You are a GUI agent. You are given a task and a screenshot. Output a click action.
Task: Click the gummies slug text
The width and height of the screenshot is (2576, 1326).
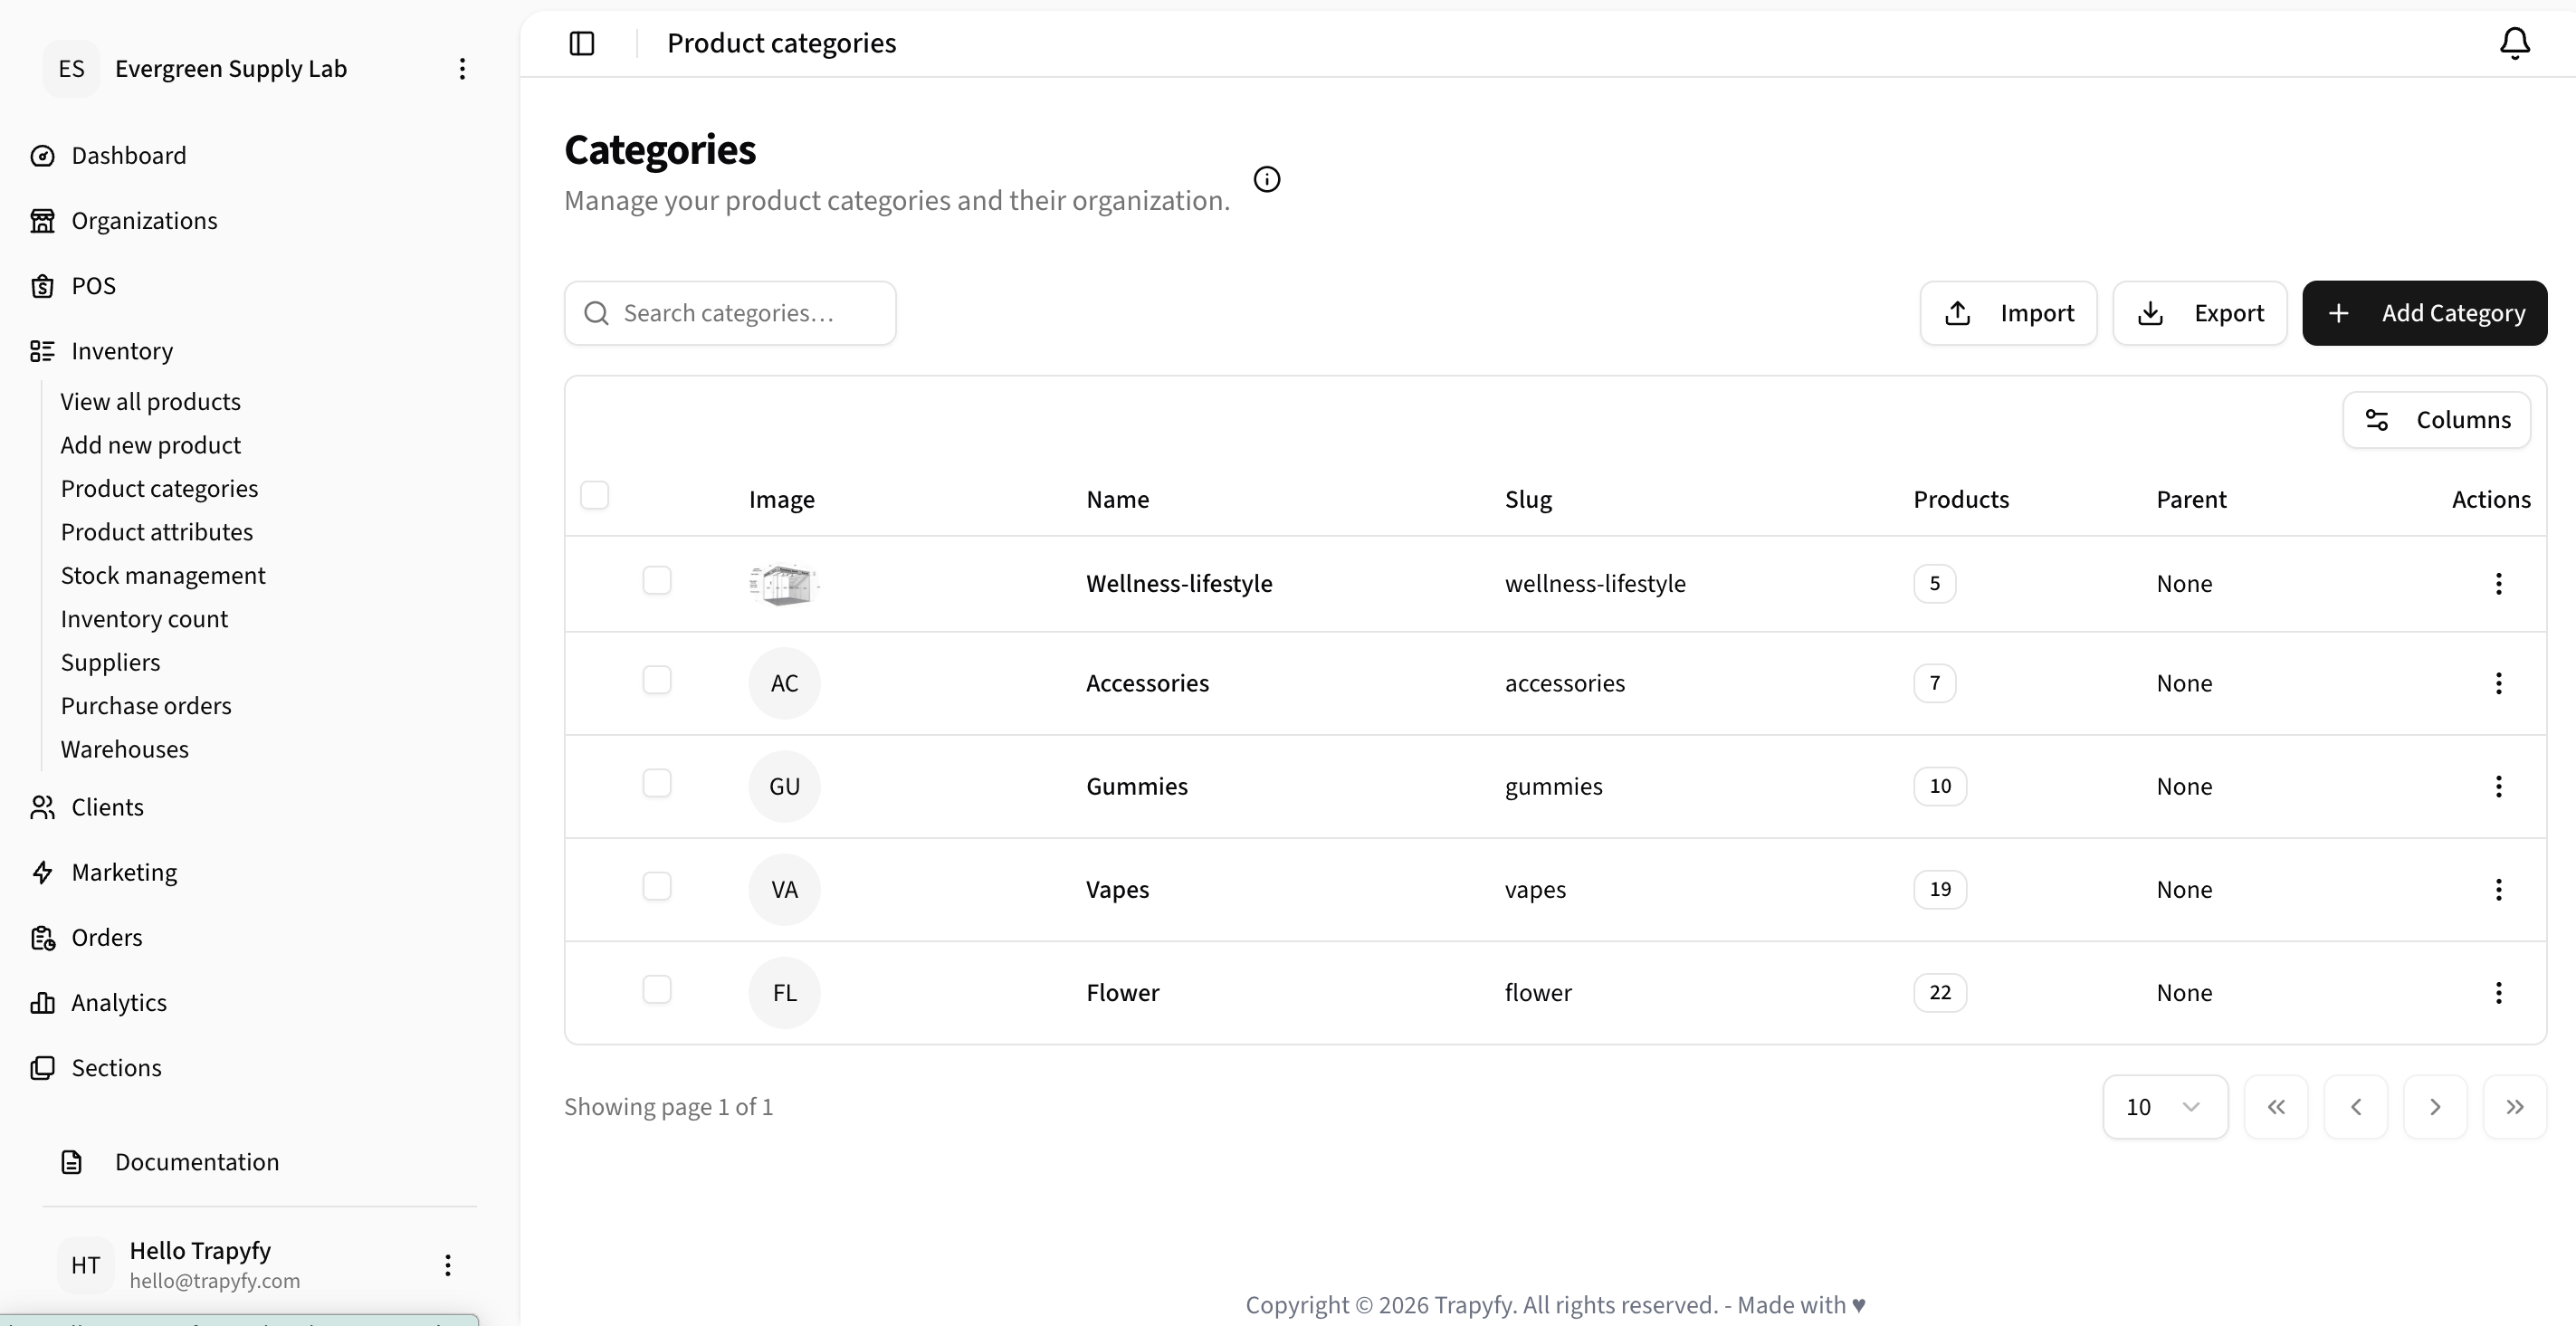tap(1553, 788)
